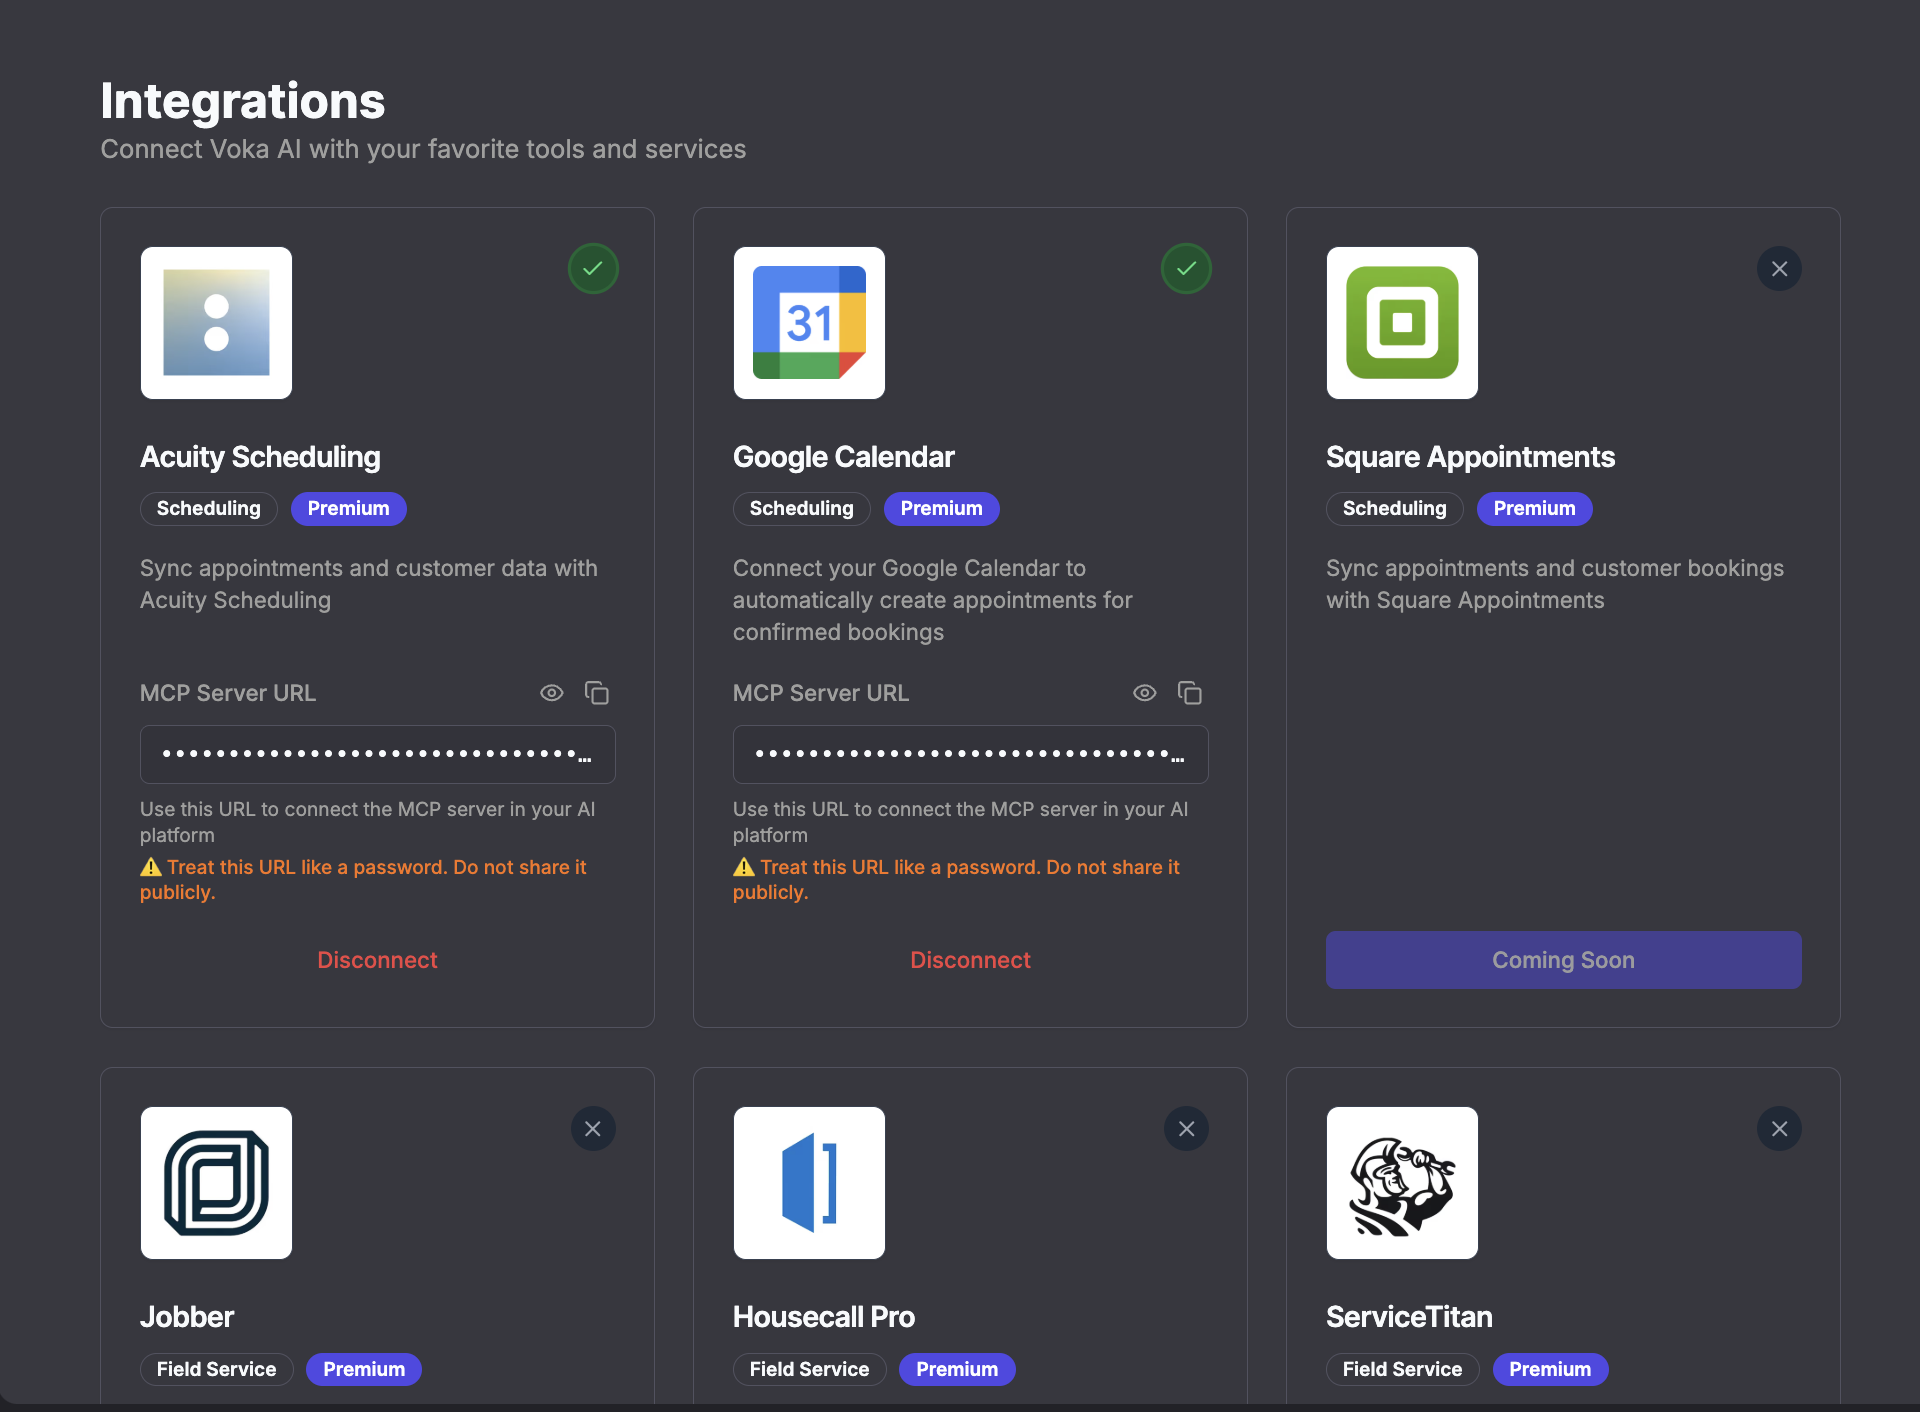Copy the Acuity Scheduling MCP Server URL
This screenshot has height=1412, width=1920.
click(x=597, y=692)
